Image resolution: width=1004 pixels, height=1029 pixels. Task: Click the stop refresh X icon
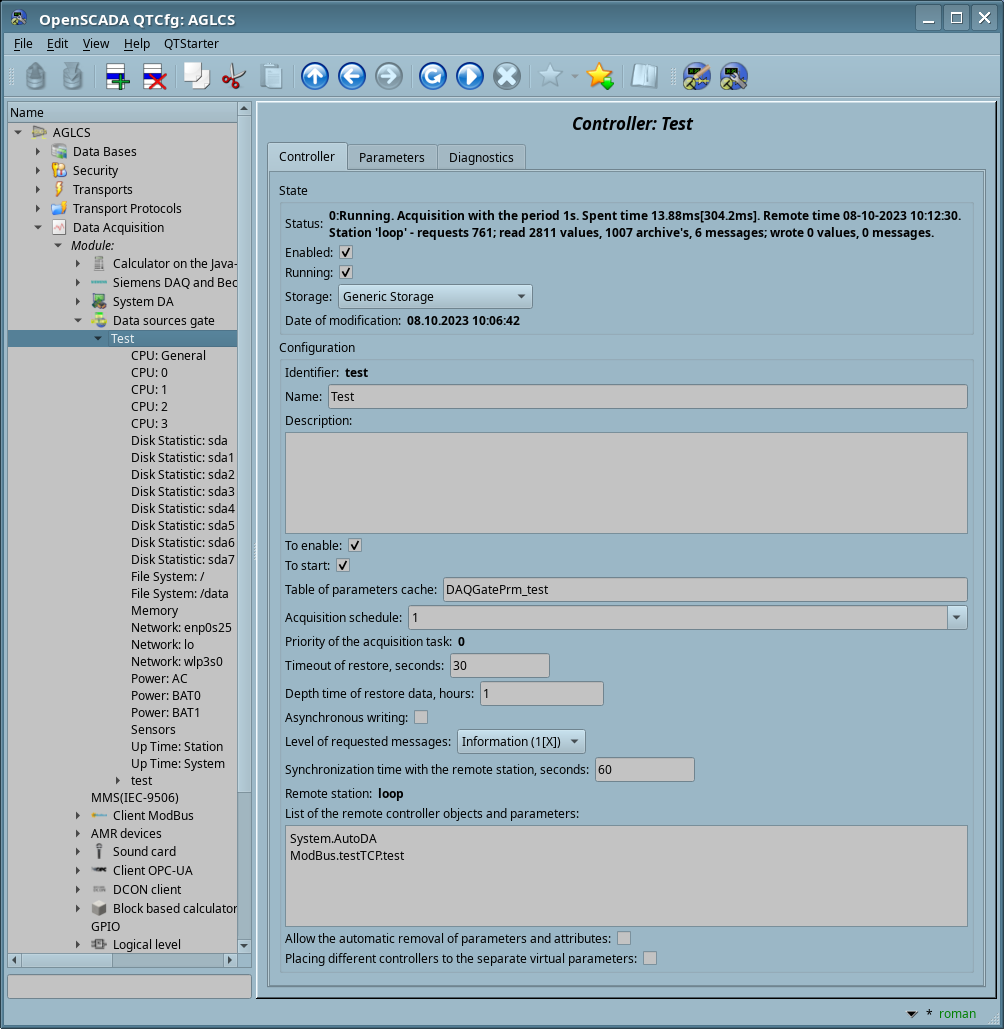coord(507,76)
